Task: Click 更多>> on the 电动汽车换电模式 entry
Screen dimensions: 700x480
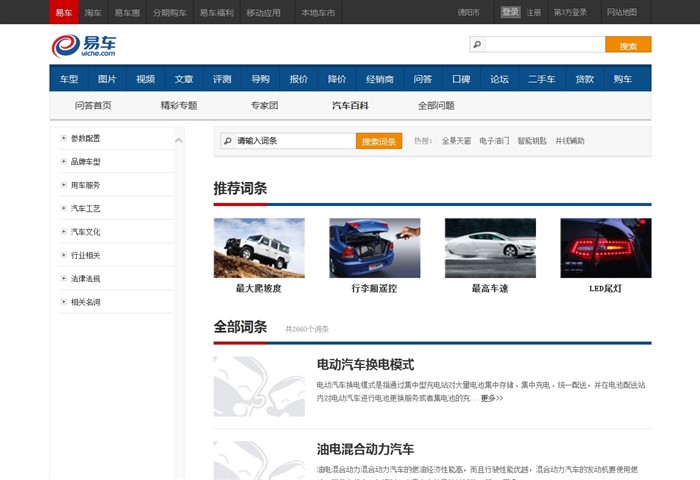Action: (492, 398)
